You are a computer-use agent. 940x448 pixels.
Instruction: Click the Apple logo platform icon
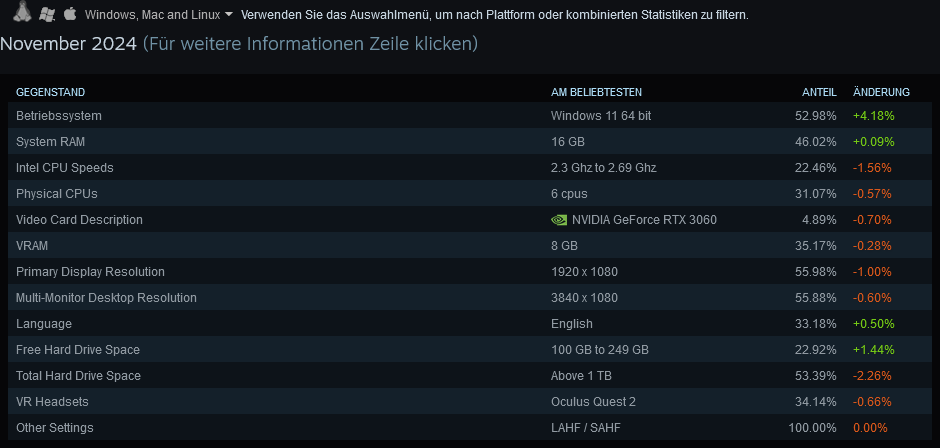pyautogui.click(x=70, y=13)
